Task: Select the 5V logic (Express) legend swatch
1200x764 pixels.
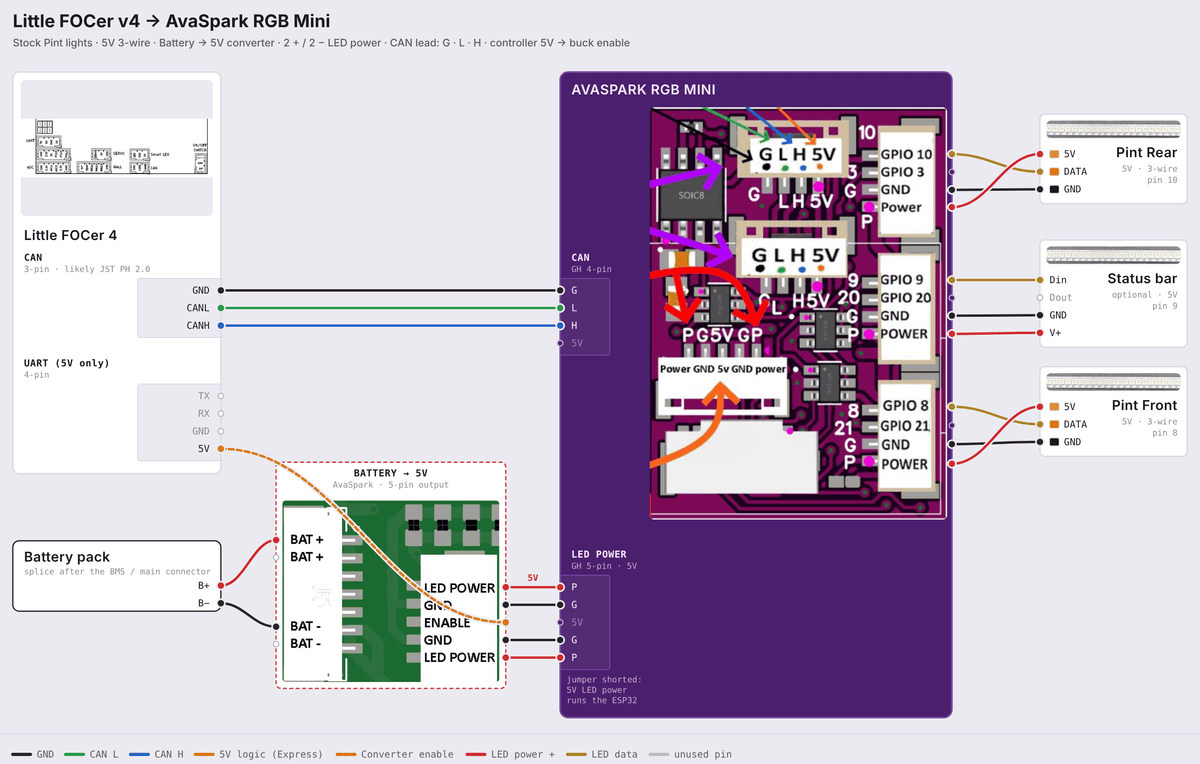Action: click(205, 754)
